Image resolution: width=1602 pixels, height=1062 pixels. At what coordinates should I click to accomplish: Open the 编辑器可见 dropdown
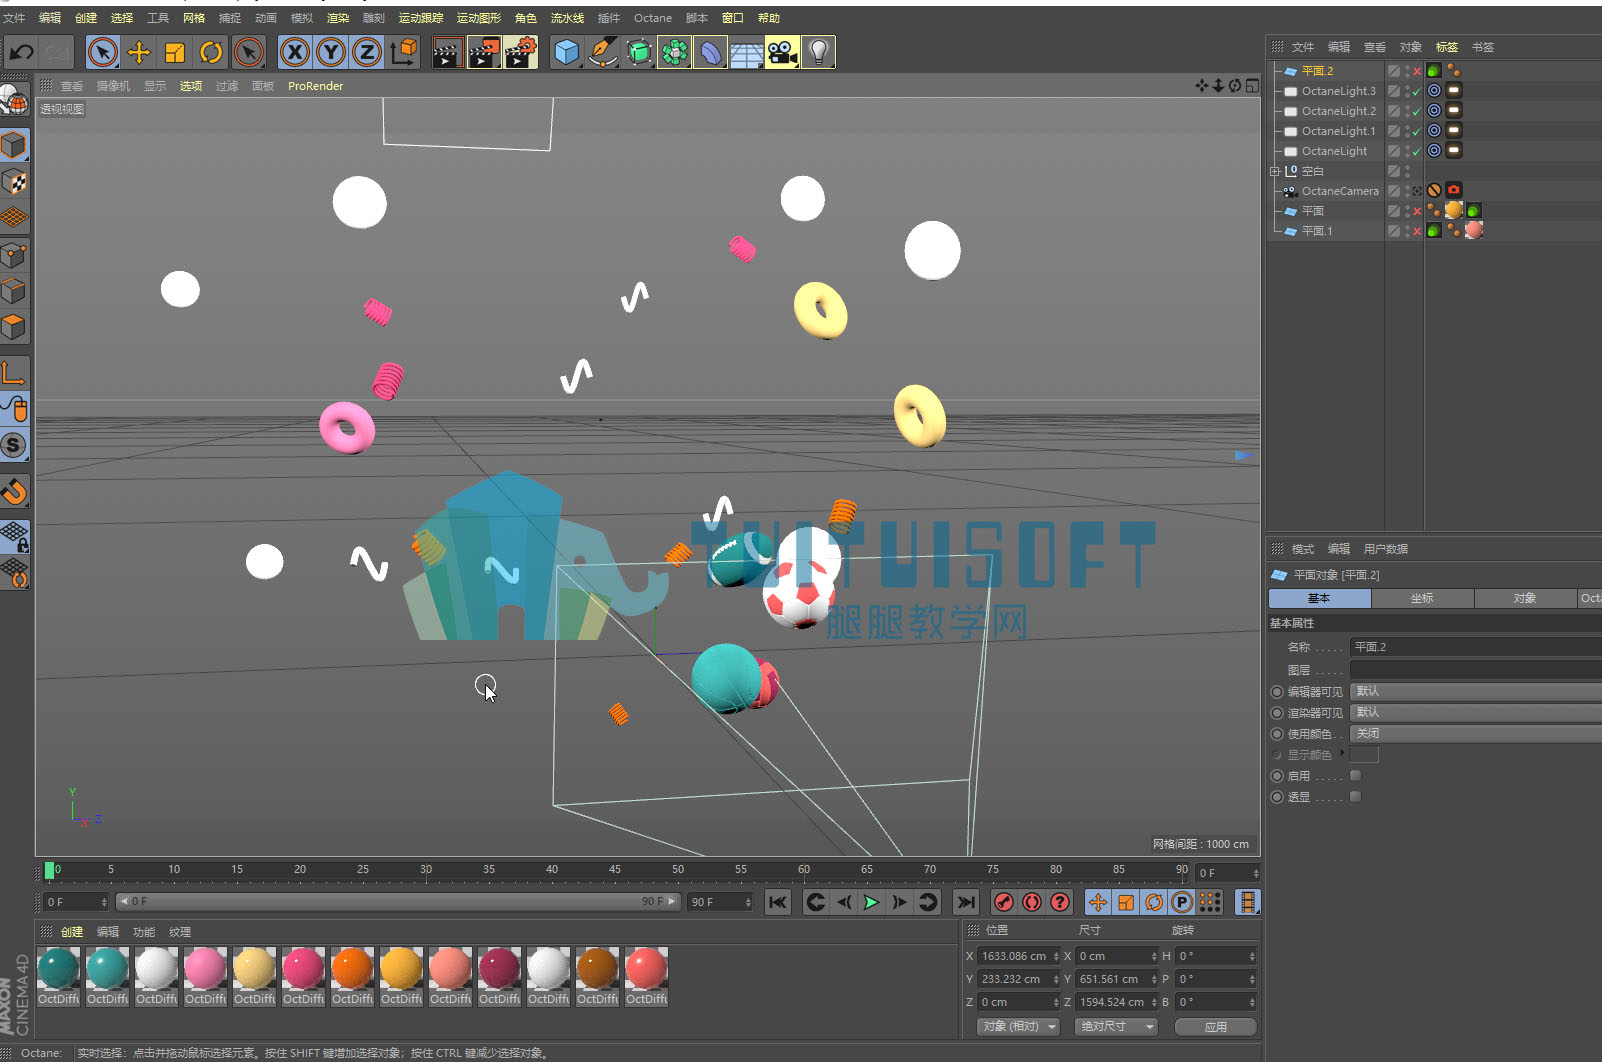[x=1476, y=692]
